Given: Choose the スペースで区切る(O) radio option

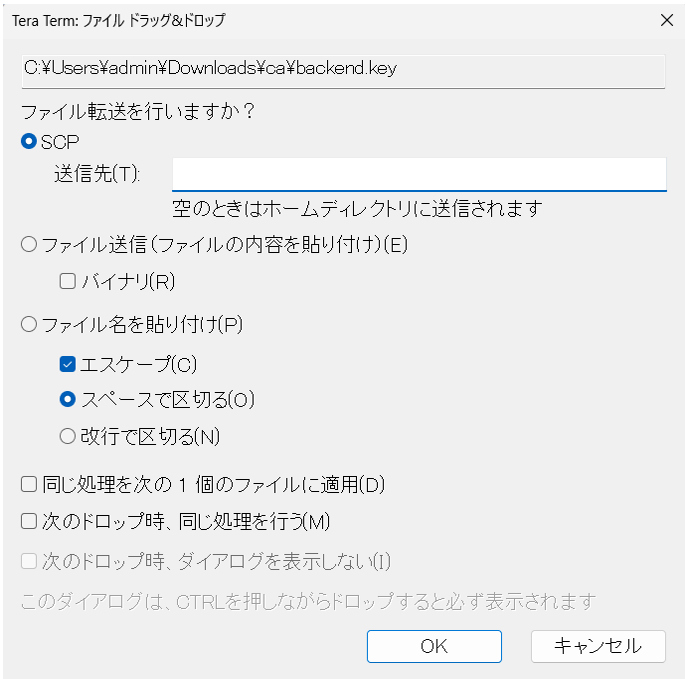Looking at the screenshot, I should click(x=68, y=399).
